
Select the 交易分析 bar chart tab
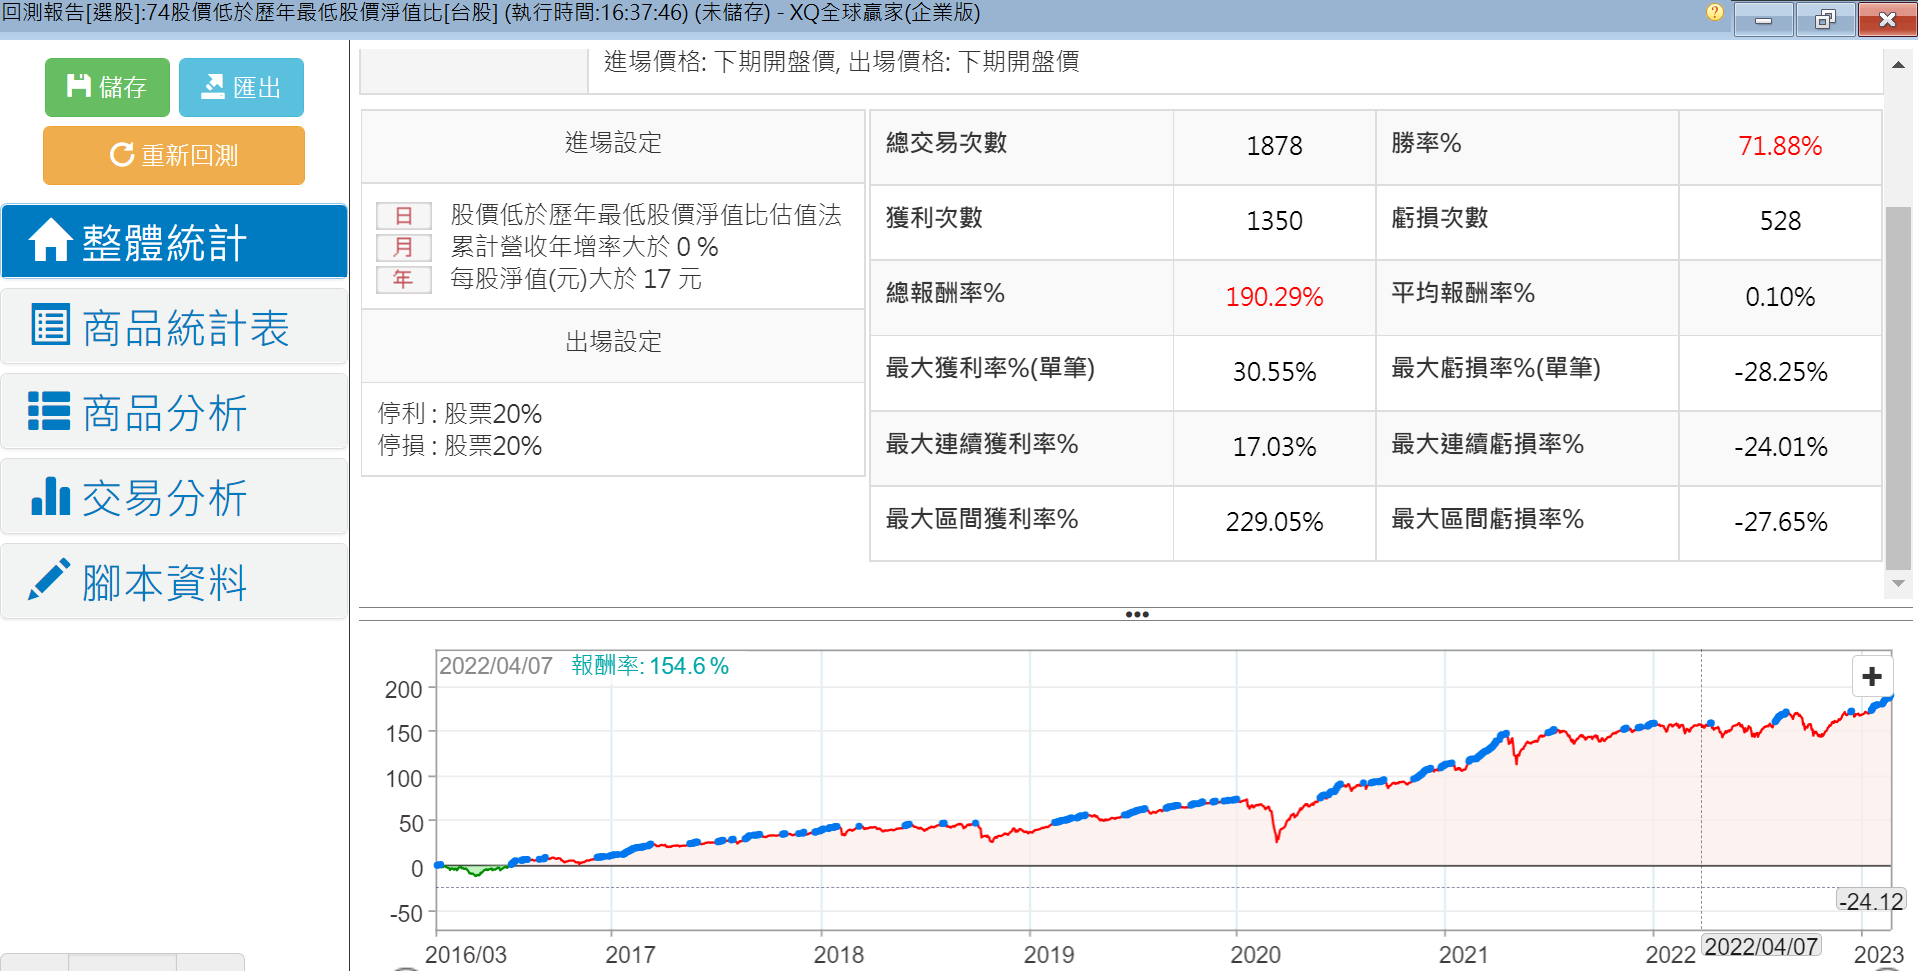pyautogui.click(x=174, y=497)
